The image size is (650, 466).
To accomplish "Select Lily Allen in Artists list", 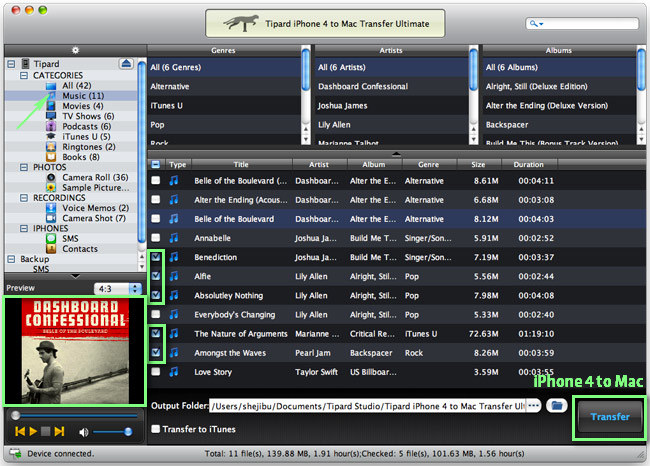I will point(391,124).
